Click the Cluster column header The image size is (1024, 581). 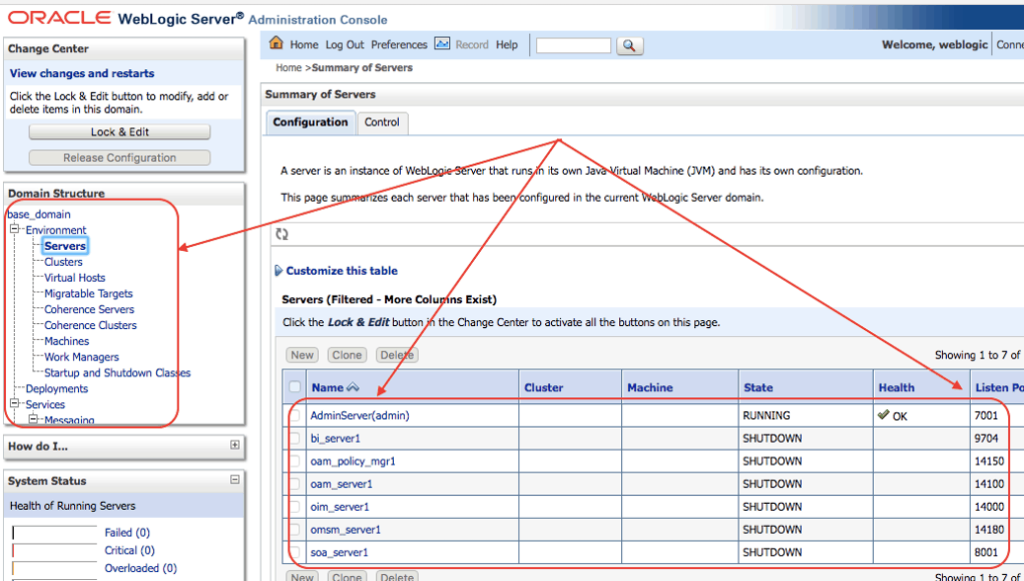coord(543,387)
